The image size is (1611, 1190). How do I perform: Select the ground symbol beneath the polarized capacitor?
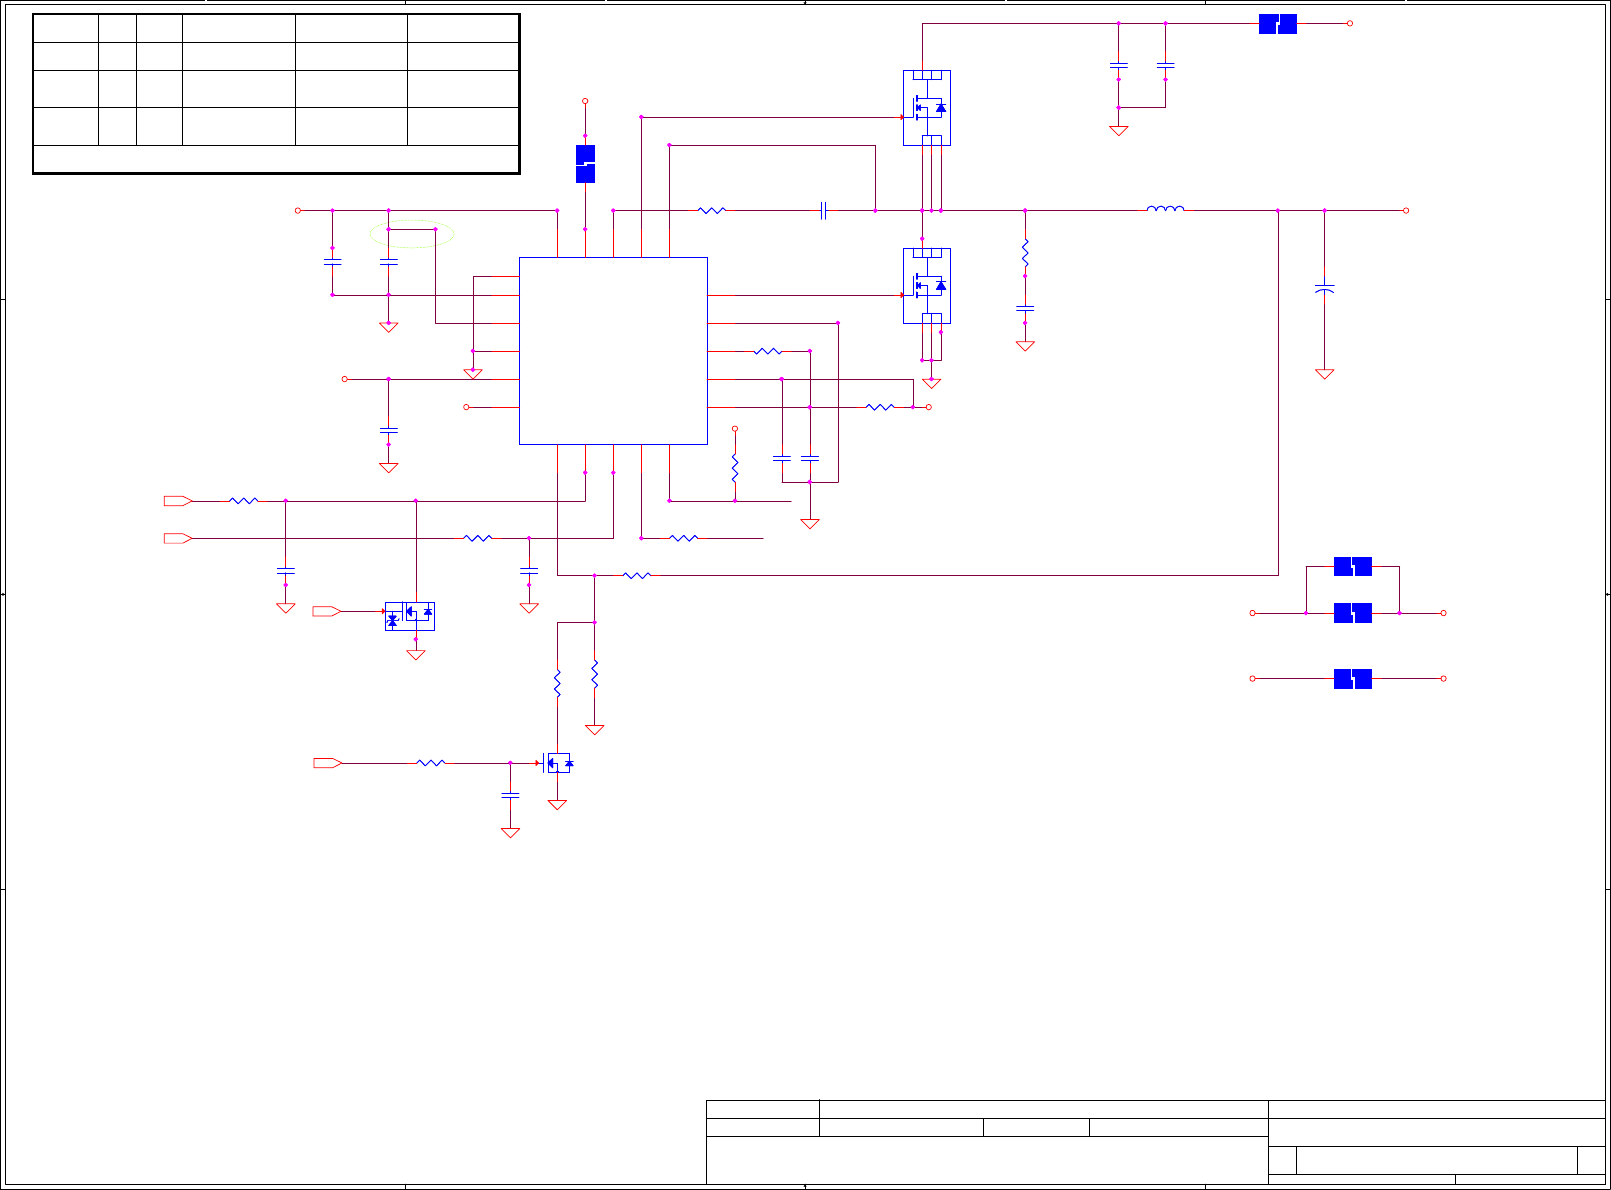(x=1325, y=374)
